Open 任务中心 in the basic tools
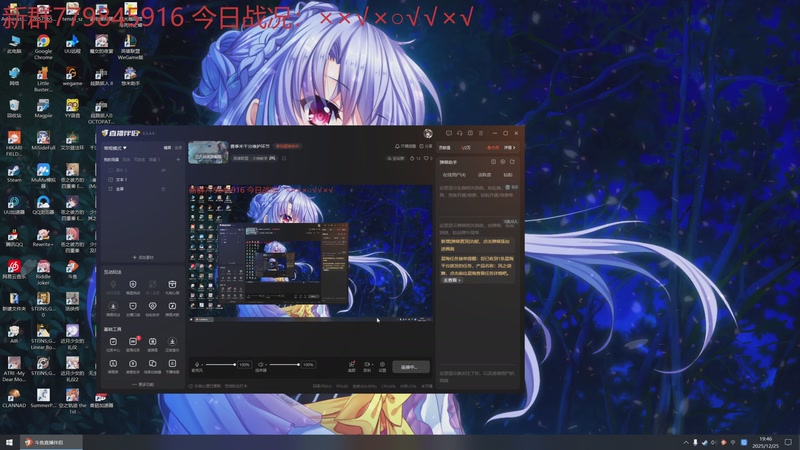Viewport: 800px width, 450px height. [x=113, y=344]
